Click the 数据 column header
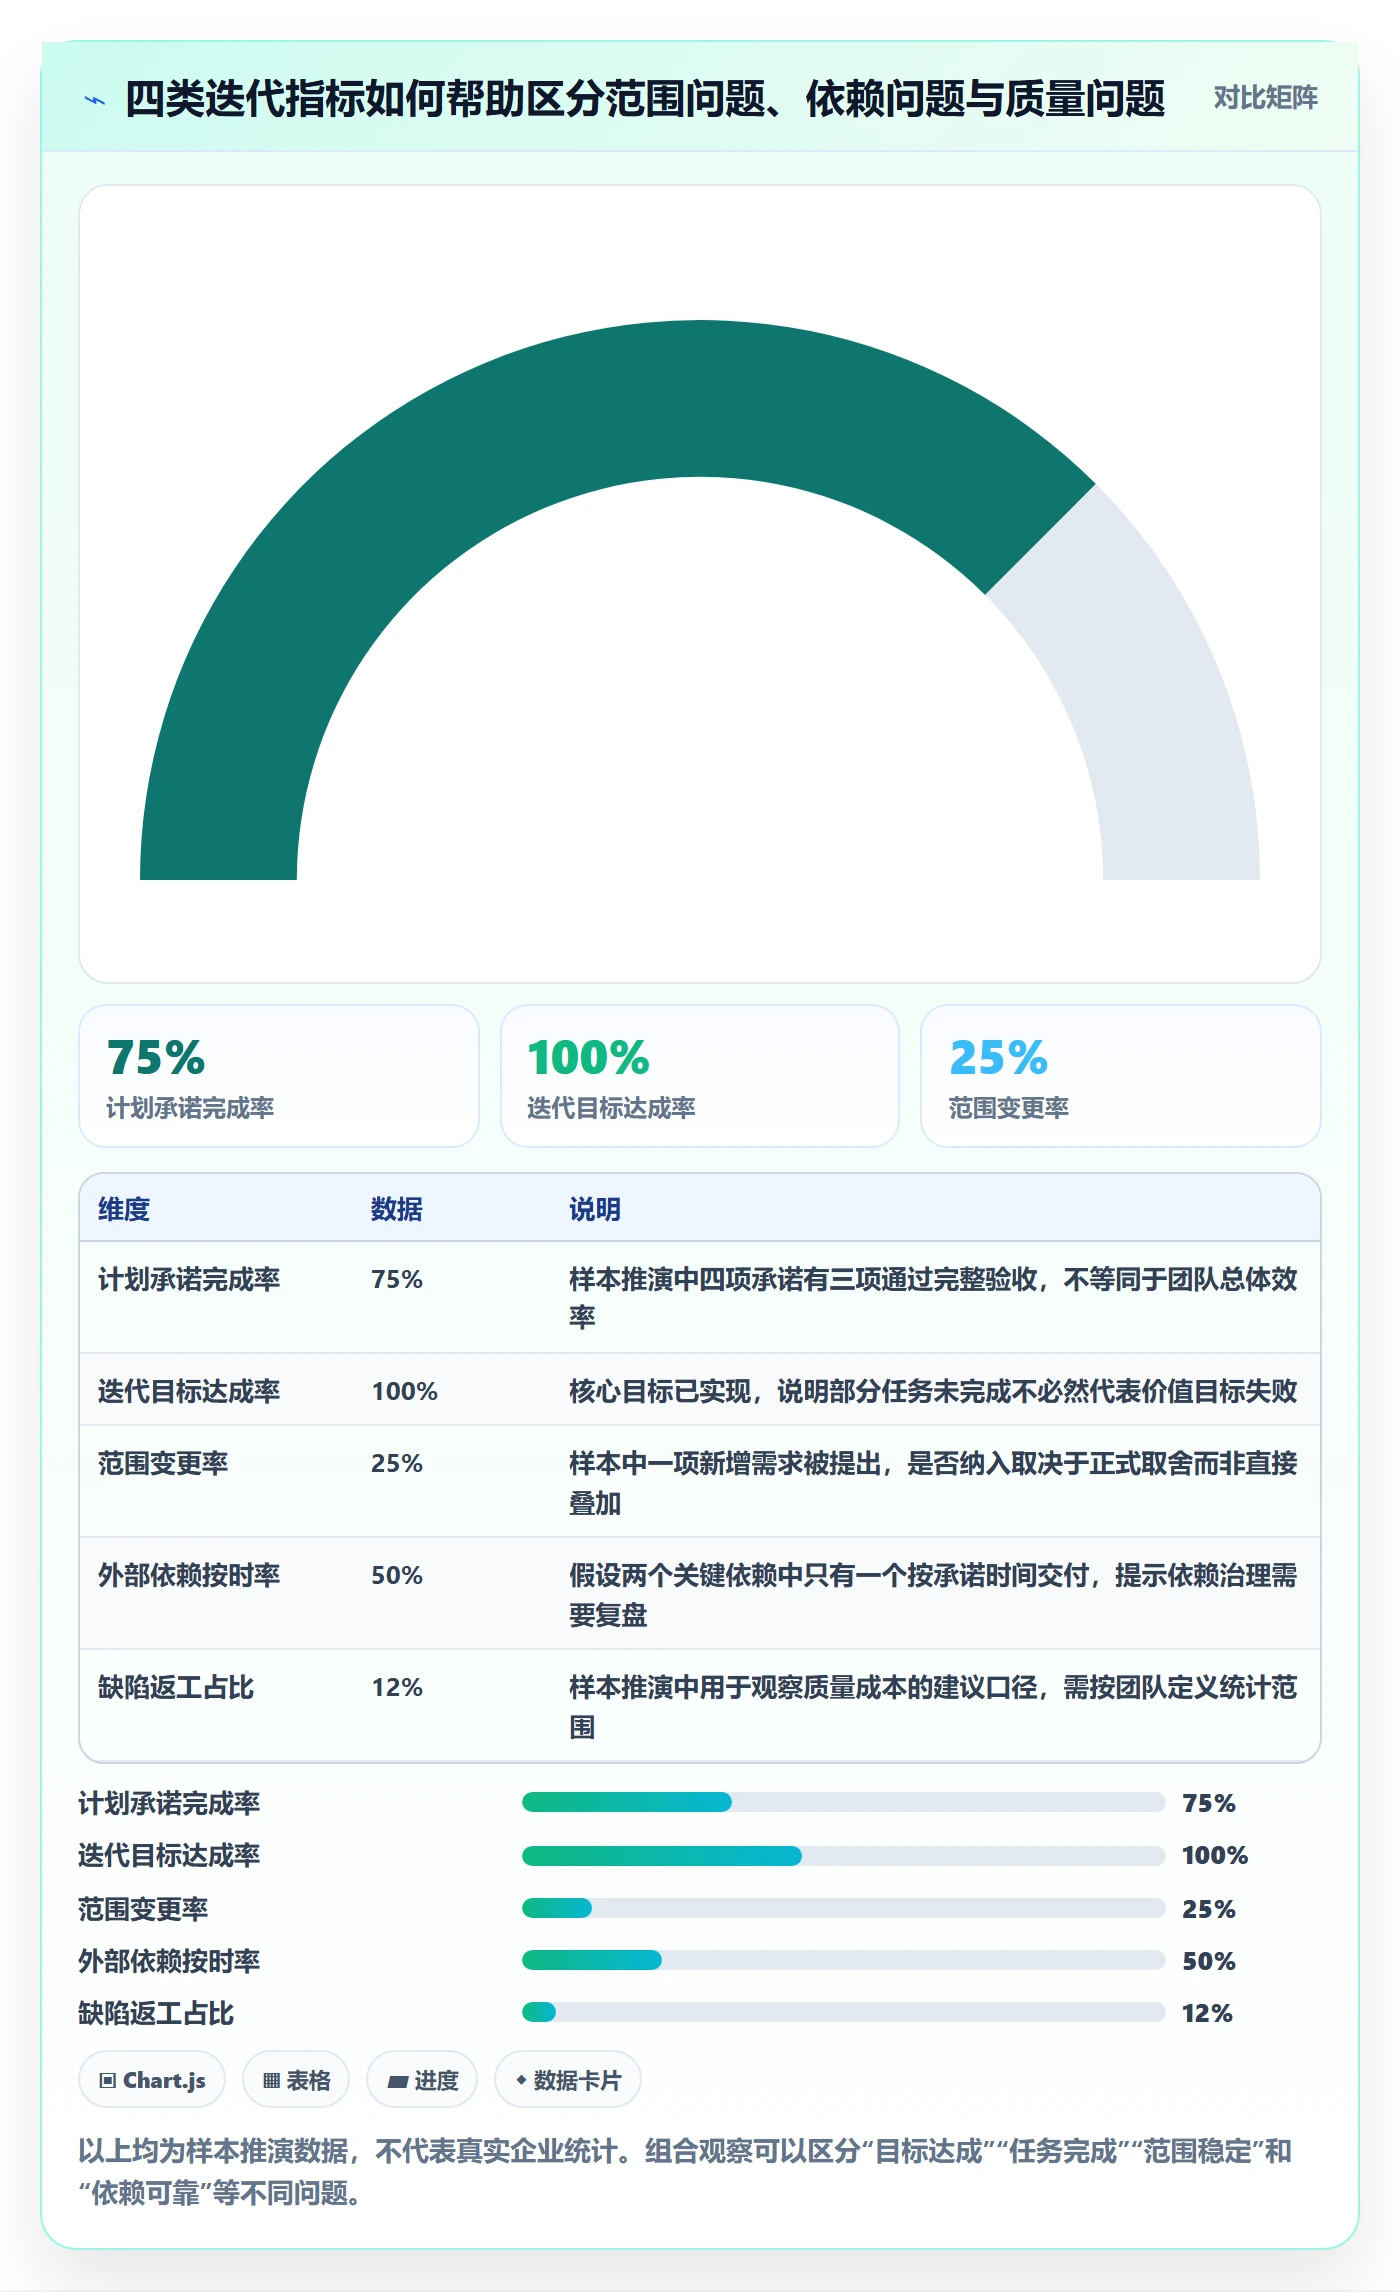Image resolution: width=1400 pixels, height=2292 pixels. [397, 1209]
